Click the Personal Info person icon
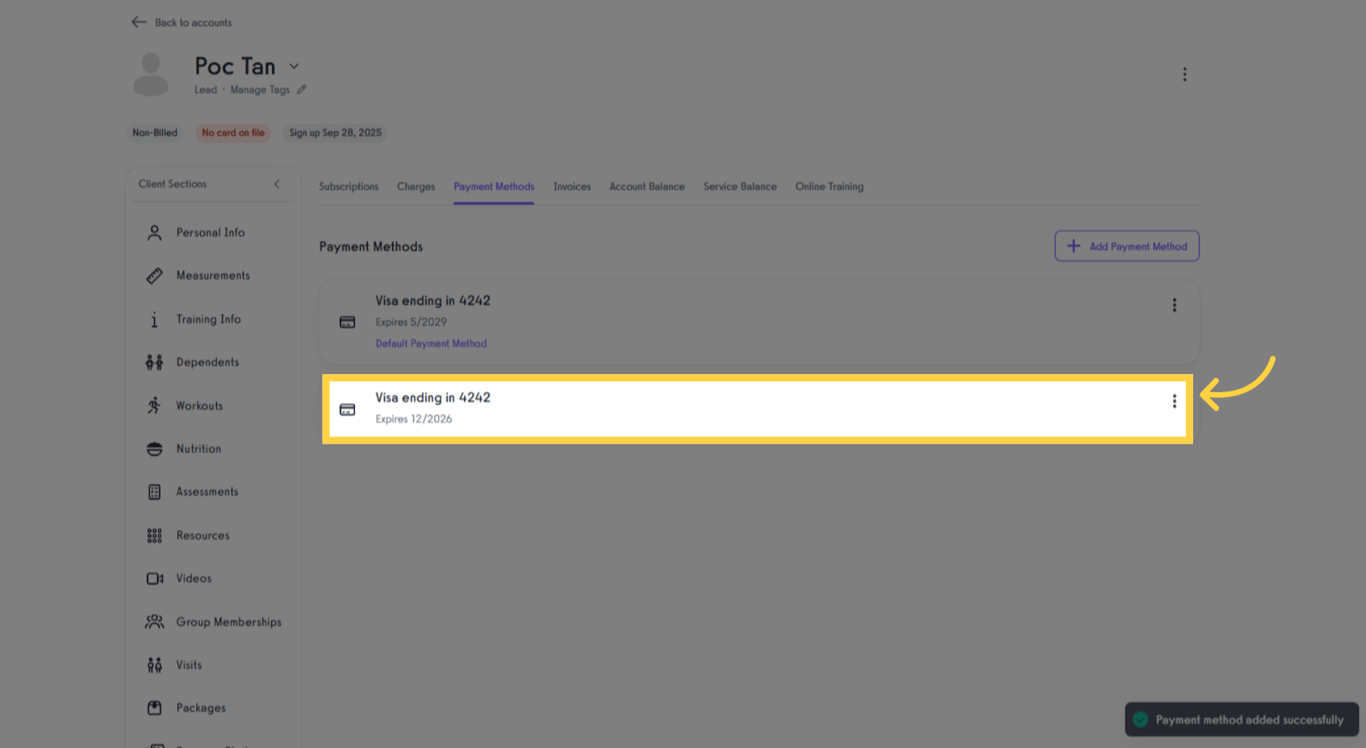 pyautogui.click(x=154, y=233)
